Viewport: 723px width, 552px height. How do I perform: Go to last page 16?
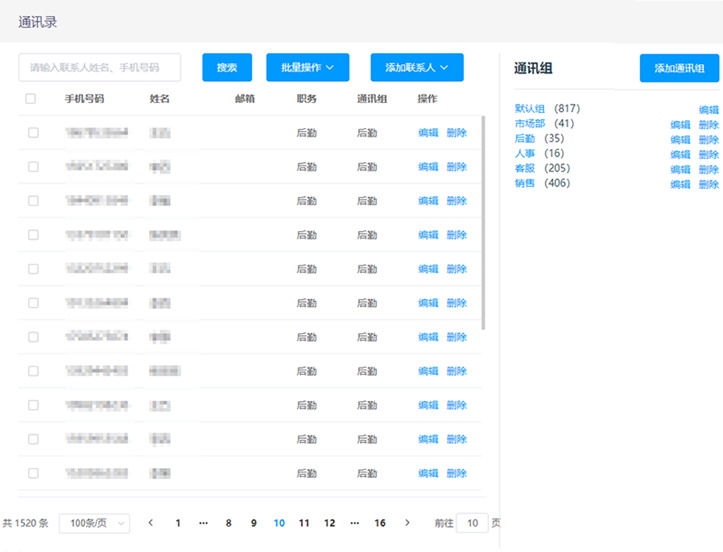tap(380, 523)
